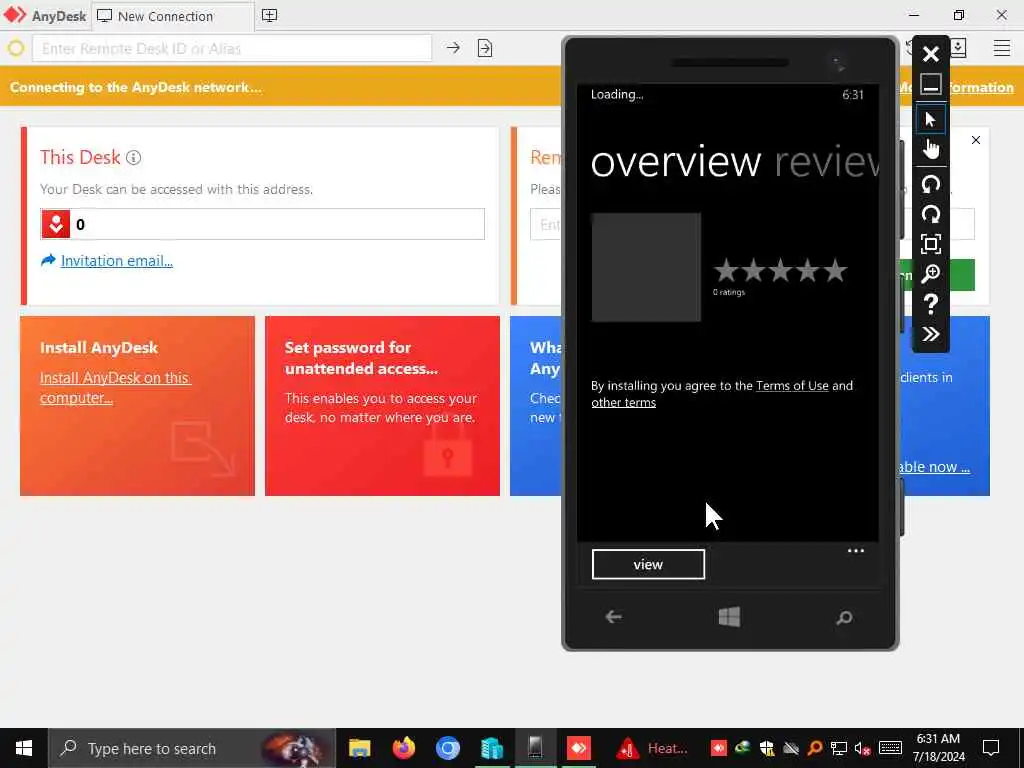Tap the phone's search magnifier button

click(x=844, y=618)
